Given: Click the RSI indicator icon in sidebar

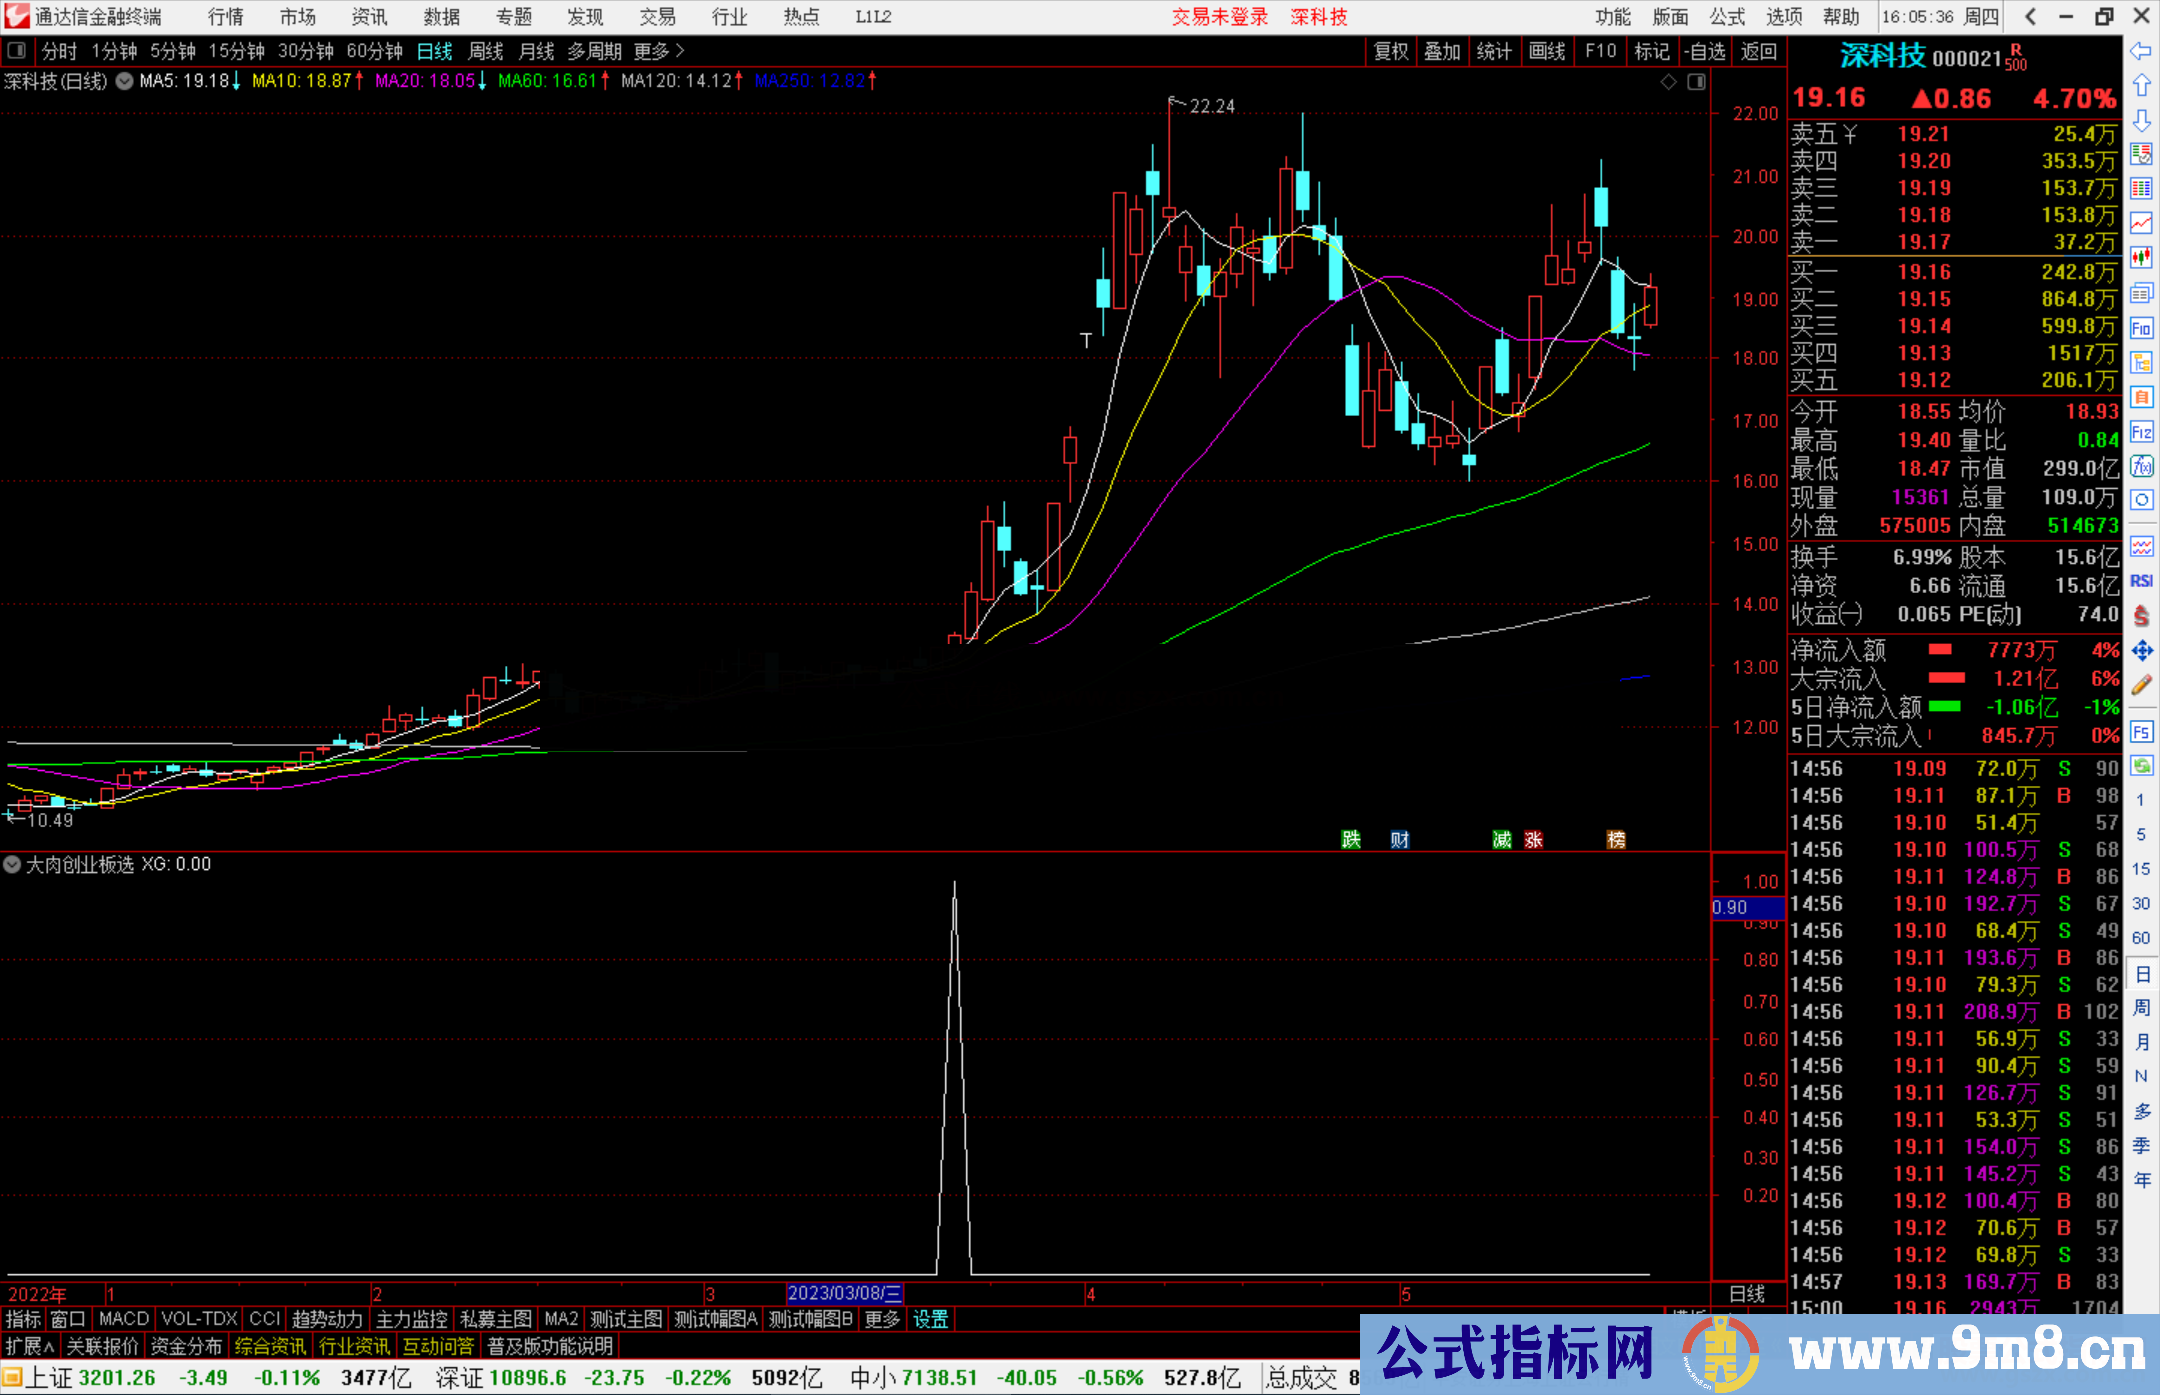Looking at the screenshot, I should 2141,581.
